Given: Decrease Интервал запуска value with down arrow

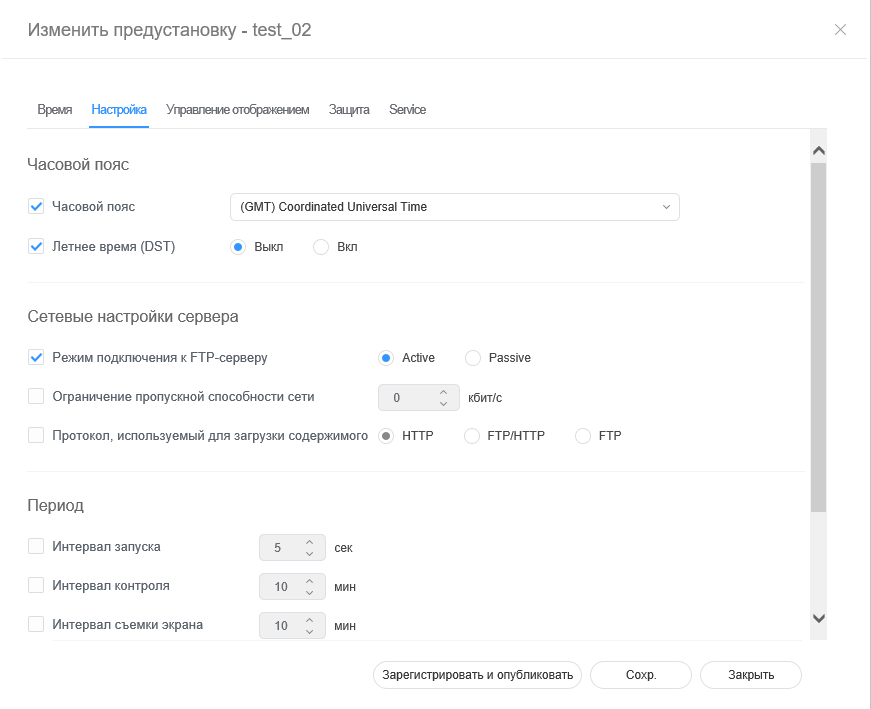Looking at the screenshot, I should point(310,554).
